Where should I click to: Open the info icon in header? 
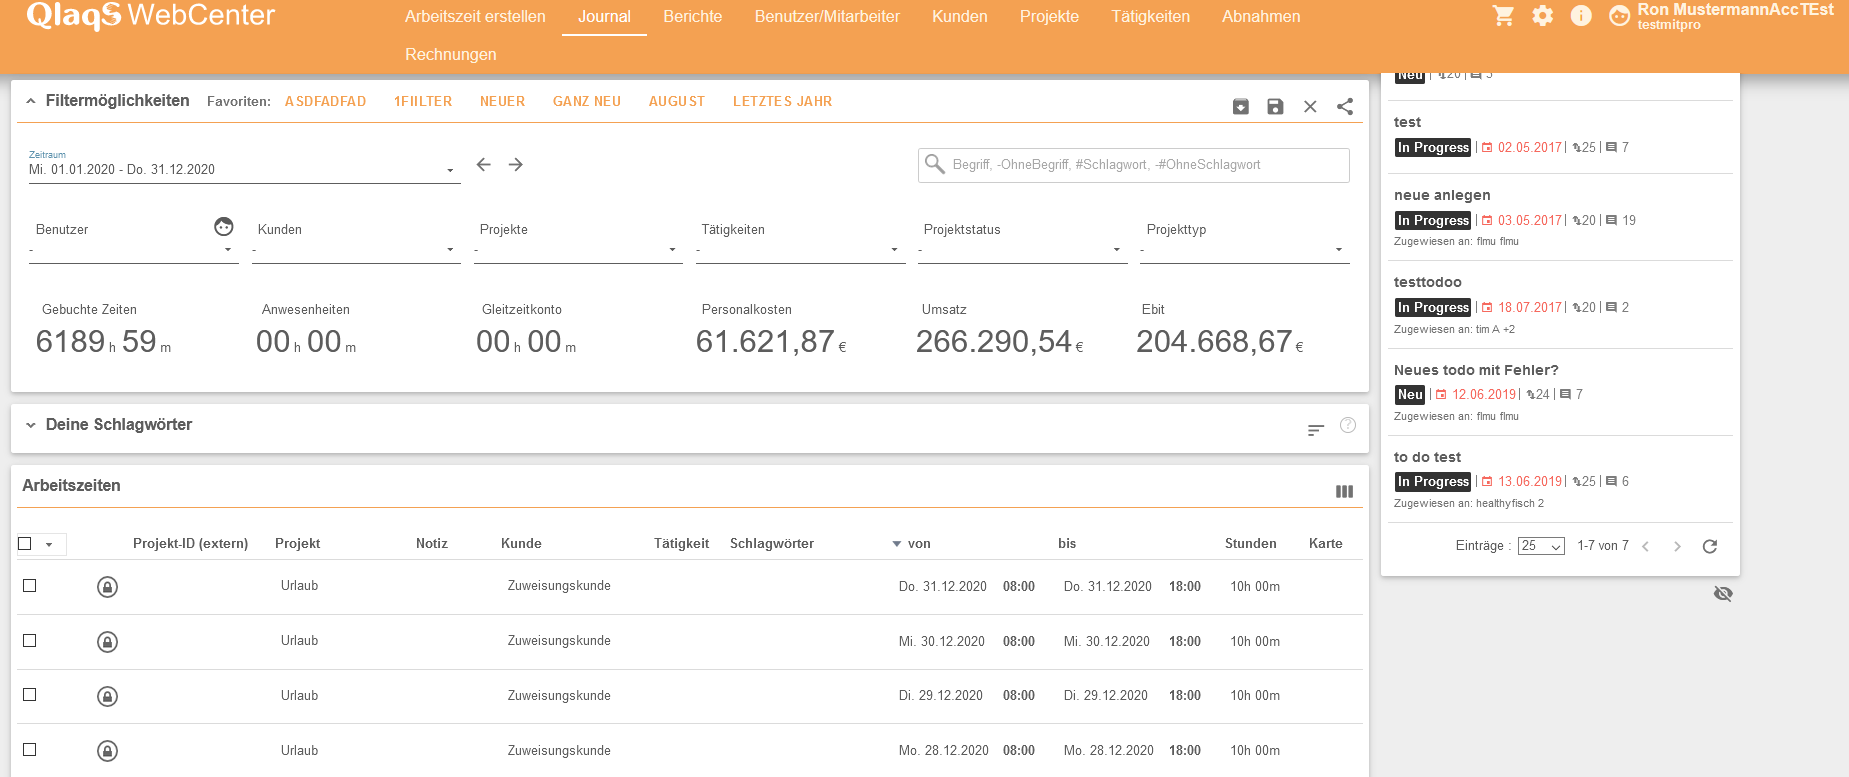point(1581,16)
